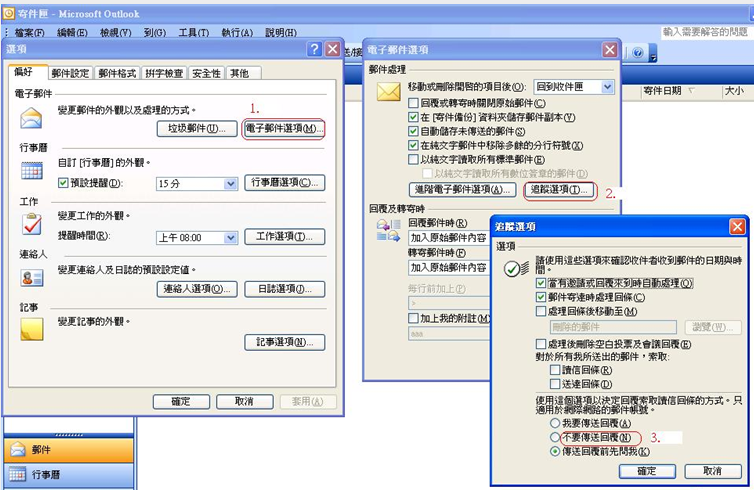Check the 讀信回條 option
The width and height of the screenshot is (754, 490).
coord(555,370)
